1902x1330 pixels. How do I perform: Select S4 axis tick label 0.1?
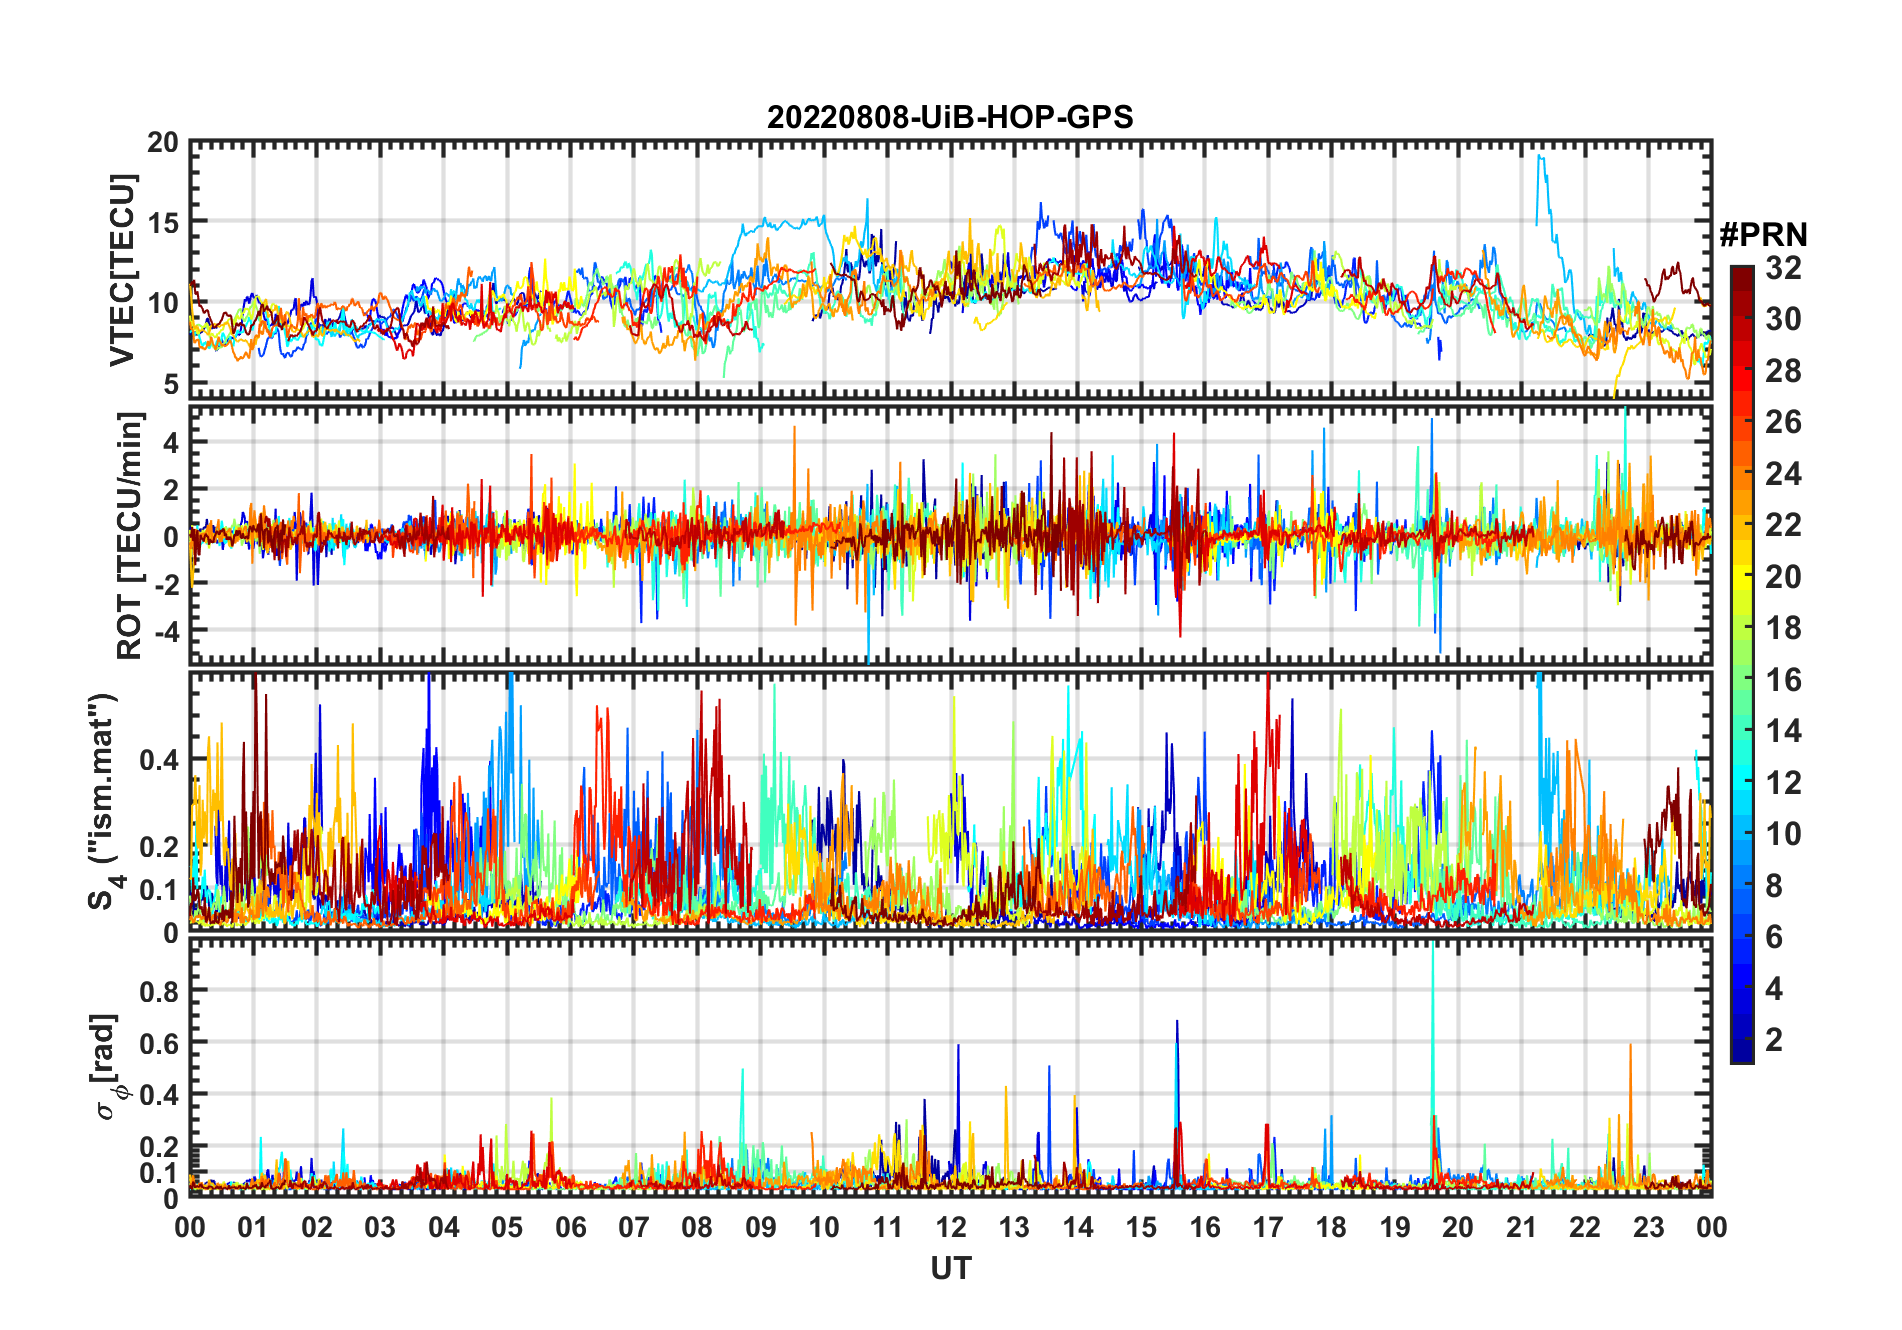159,890
